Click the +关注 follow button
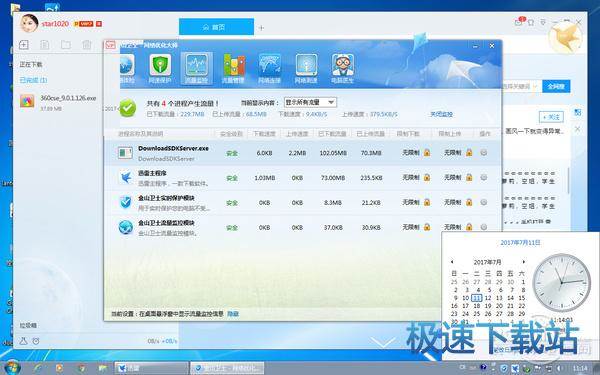Screen dimensions: 600x375 pos(551,117)
